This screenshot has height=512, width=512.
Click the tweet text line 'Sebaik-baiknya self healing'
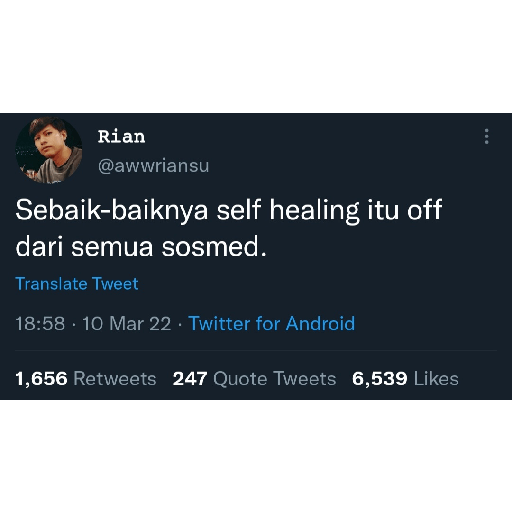coord(187,211)
